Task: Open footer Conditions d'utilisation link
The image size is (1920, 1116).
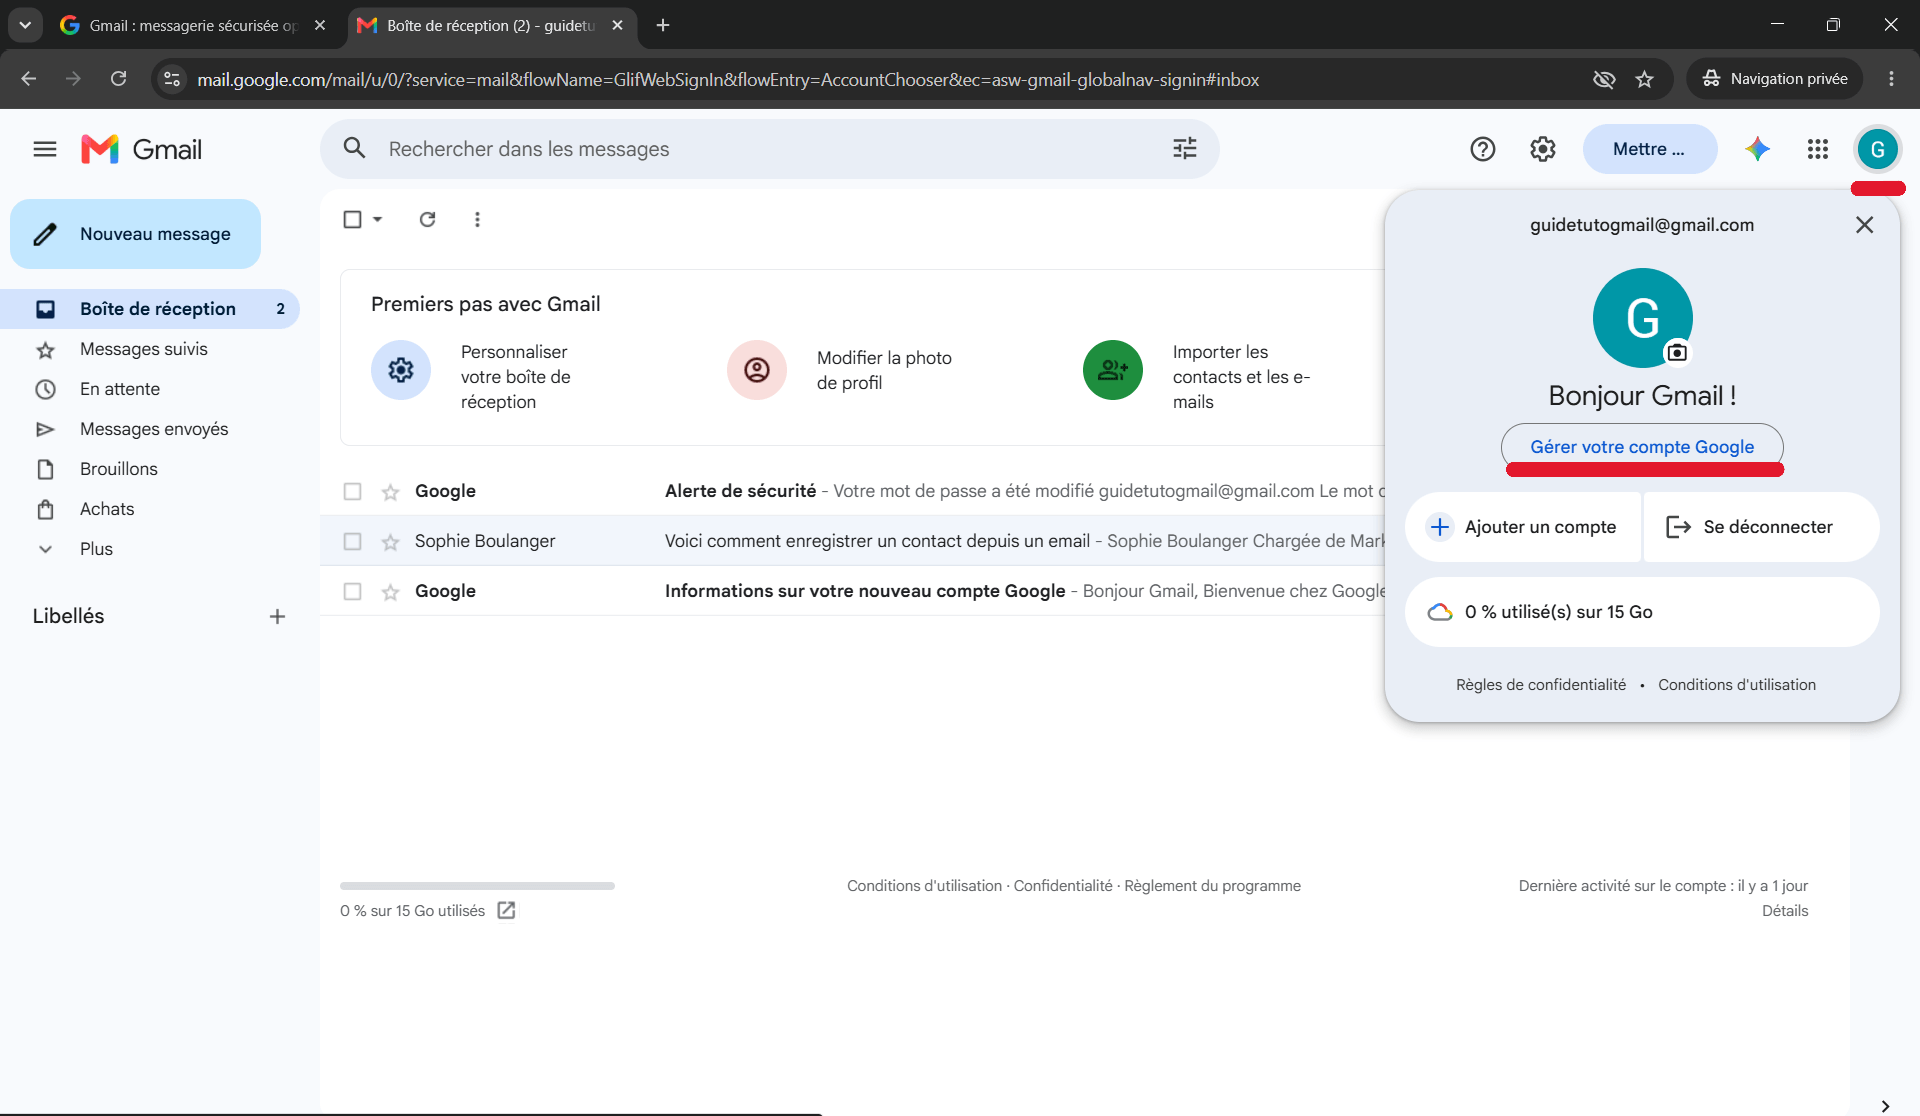Action: pos(924,886)
